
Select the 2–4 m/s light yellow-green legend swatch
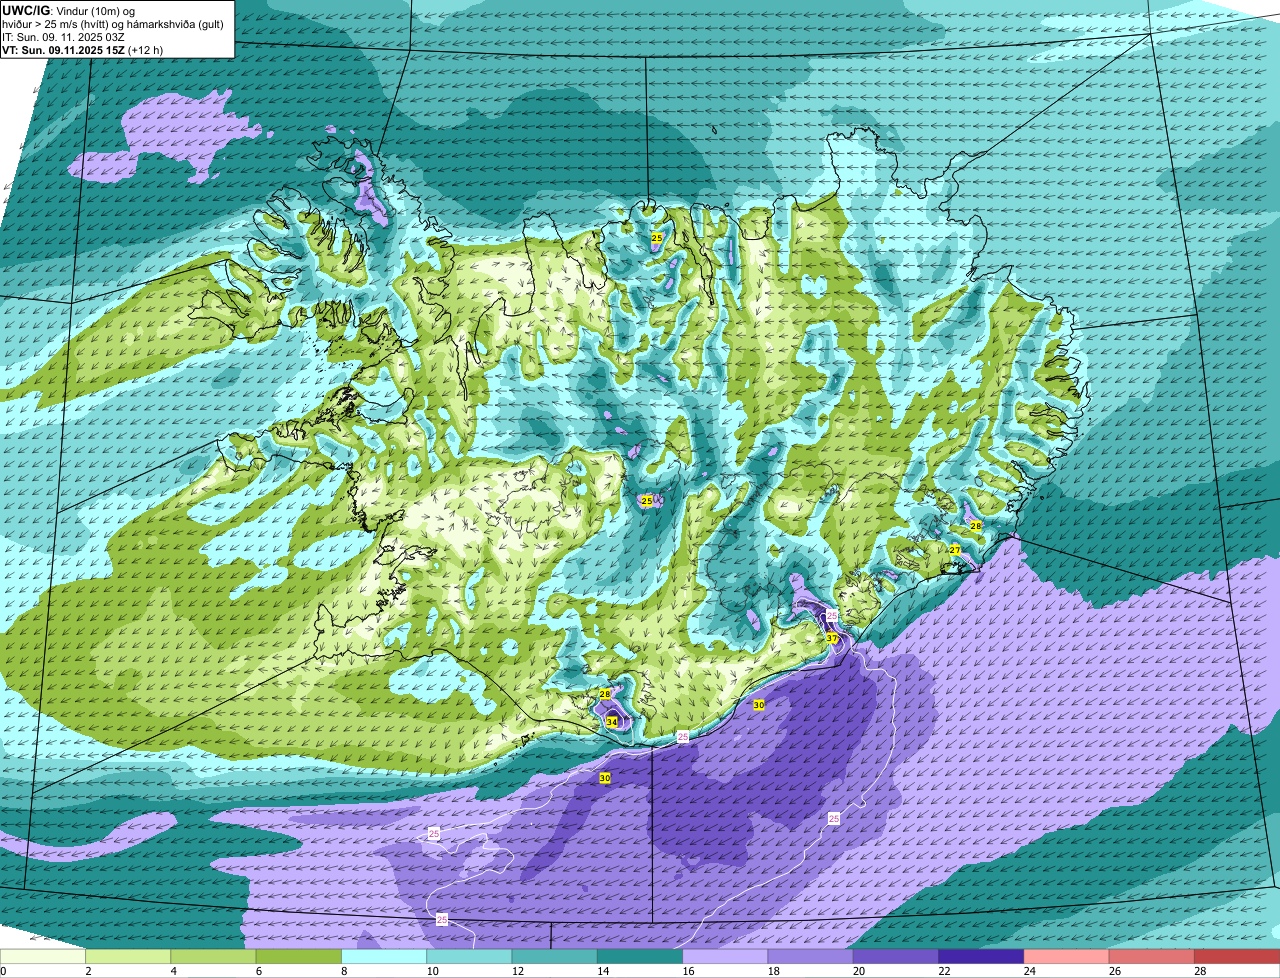coord(129,957)
